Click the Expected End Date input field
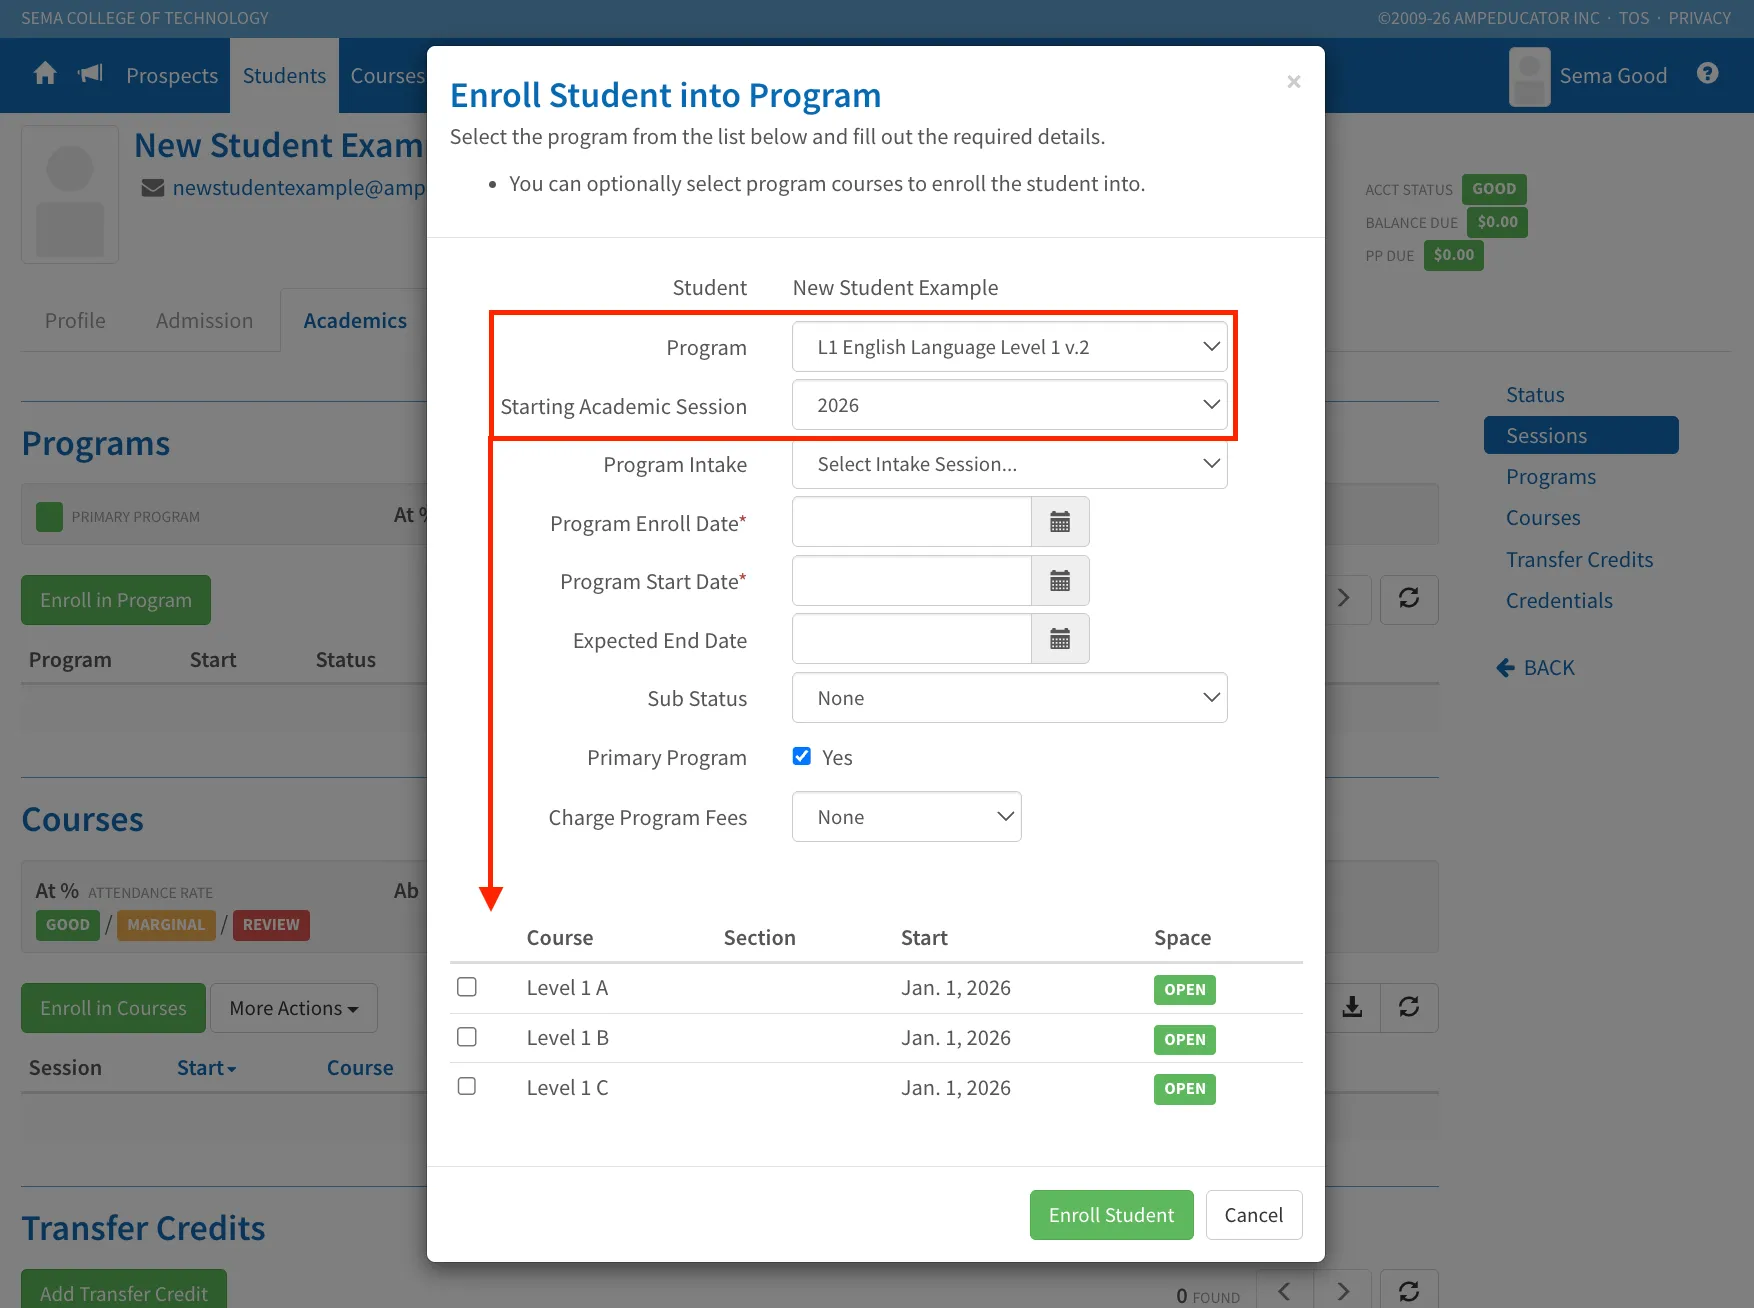 (912, 639)
